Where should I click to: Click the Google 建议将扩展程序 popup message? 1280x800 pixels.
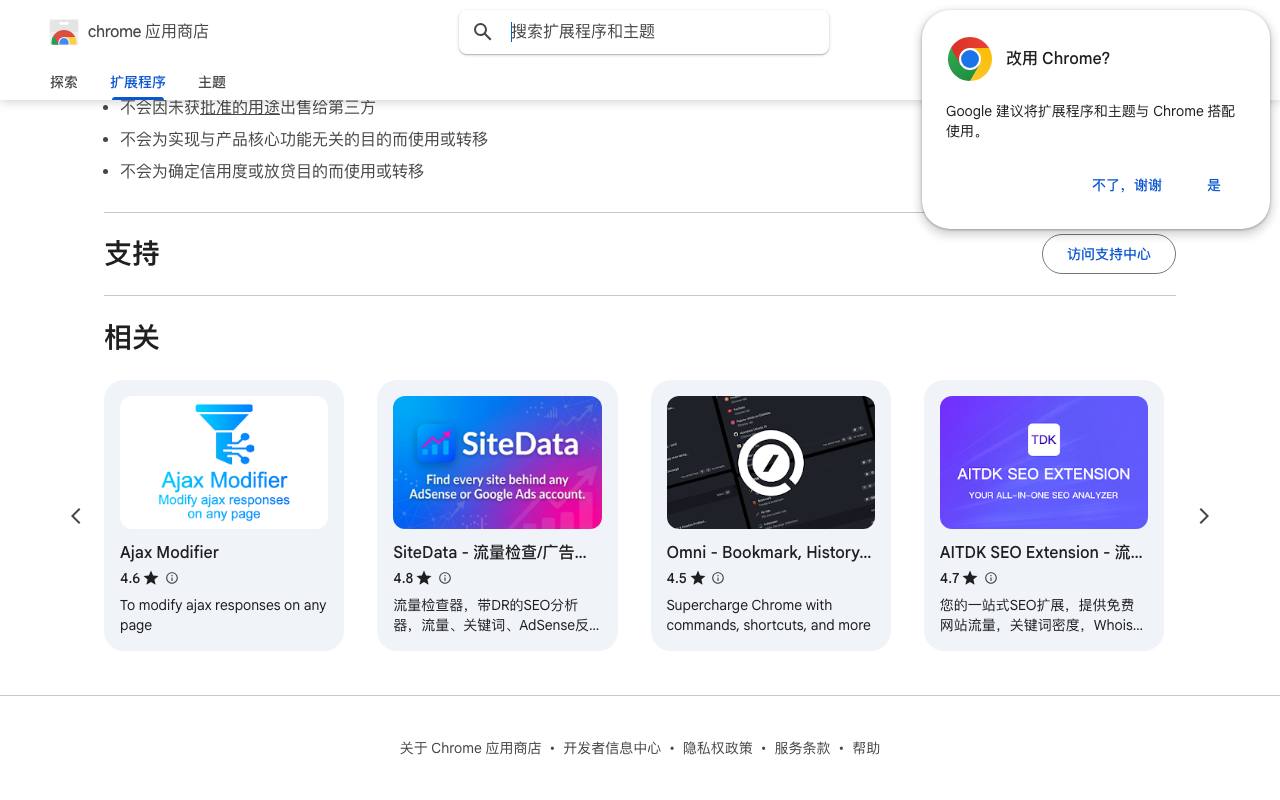(1091, 121)
